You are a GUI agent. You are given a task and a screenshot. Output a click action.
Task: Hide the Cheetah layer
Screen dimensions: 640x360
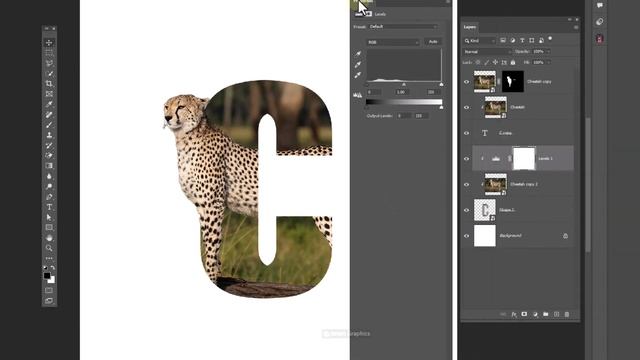pyautogui.click(x=467, y=107)
